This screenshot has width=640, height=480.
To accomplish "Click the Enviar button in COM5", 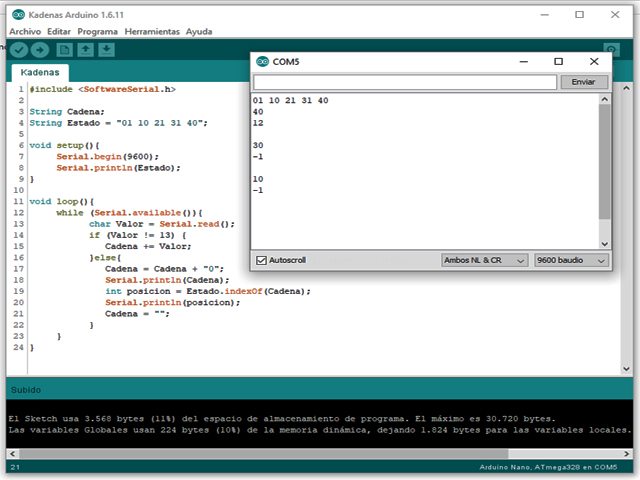I will click(584, 82).
